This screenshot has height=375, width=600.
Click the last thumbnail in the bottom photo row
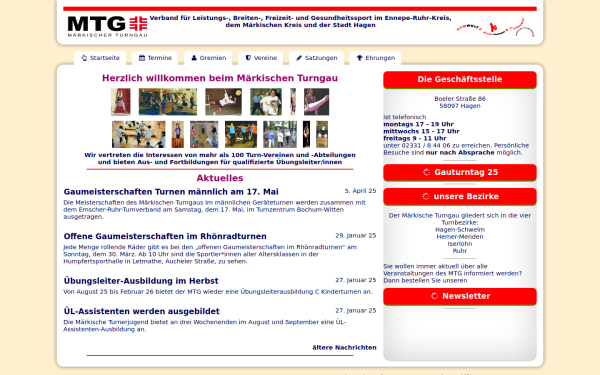click(322, 134)
